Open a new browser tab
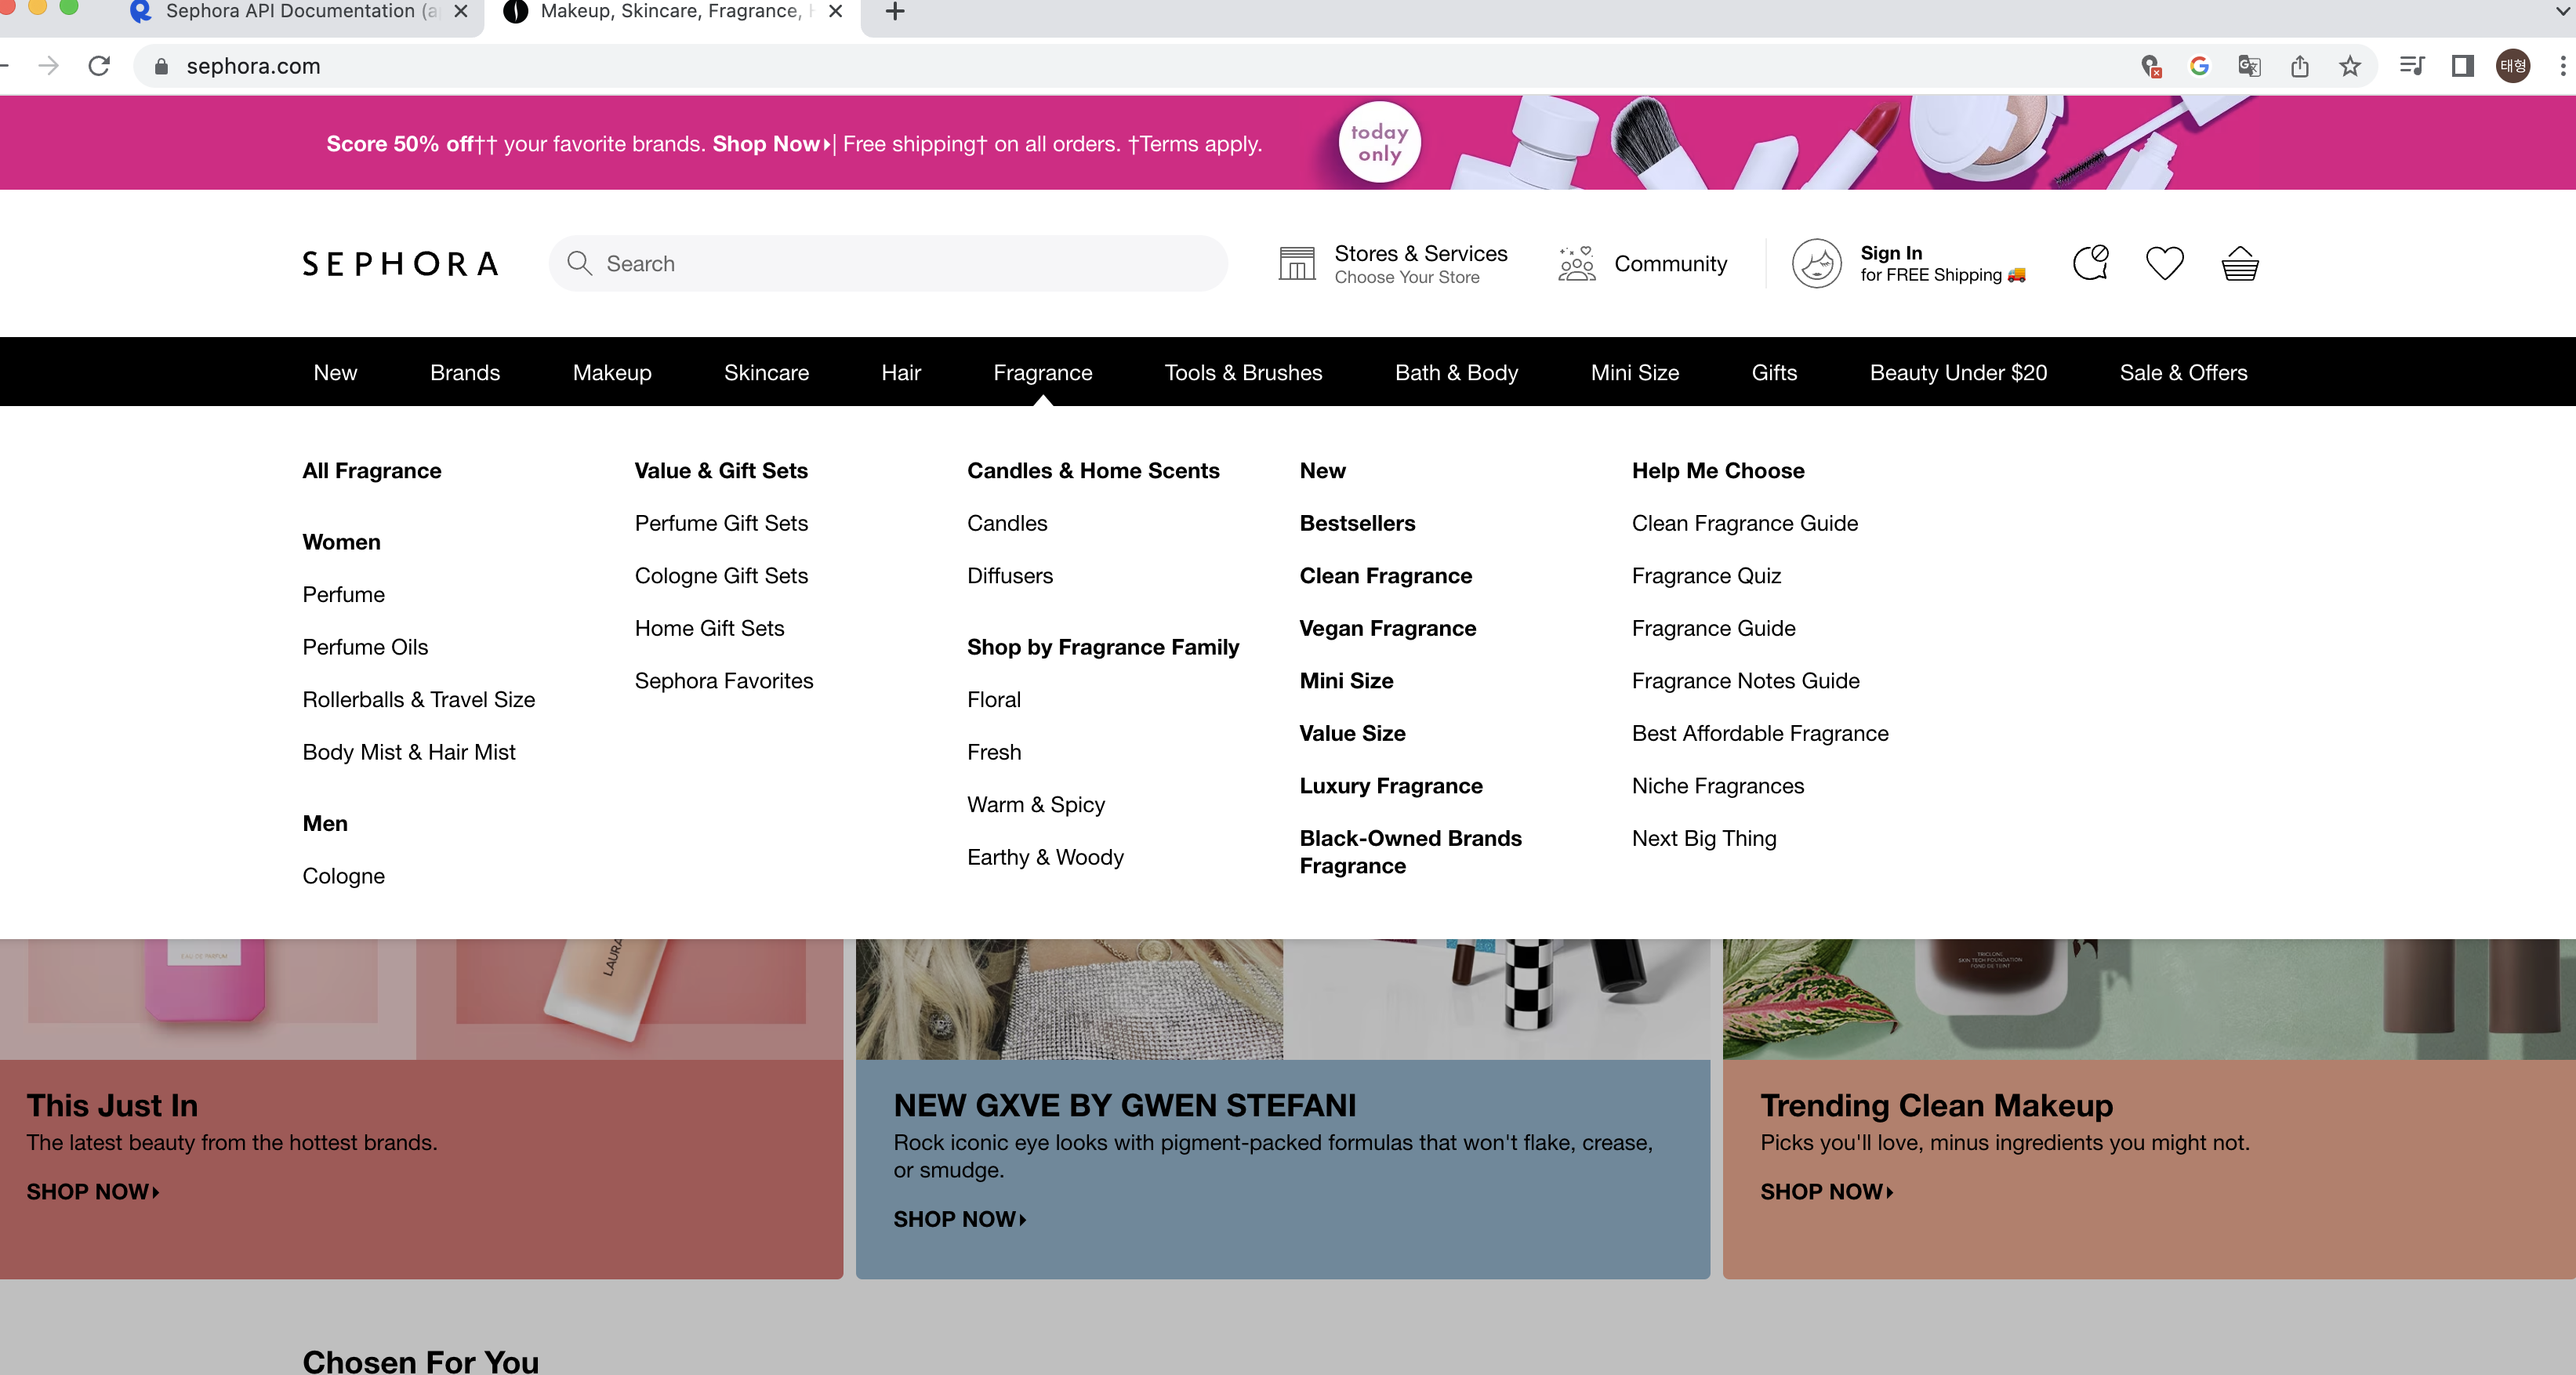The height and width of the screenshot is (1375, 2576). click(x=895, y=12)
